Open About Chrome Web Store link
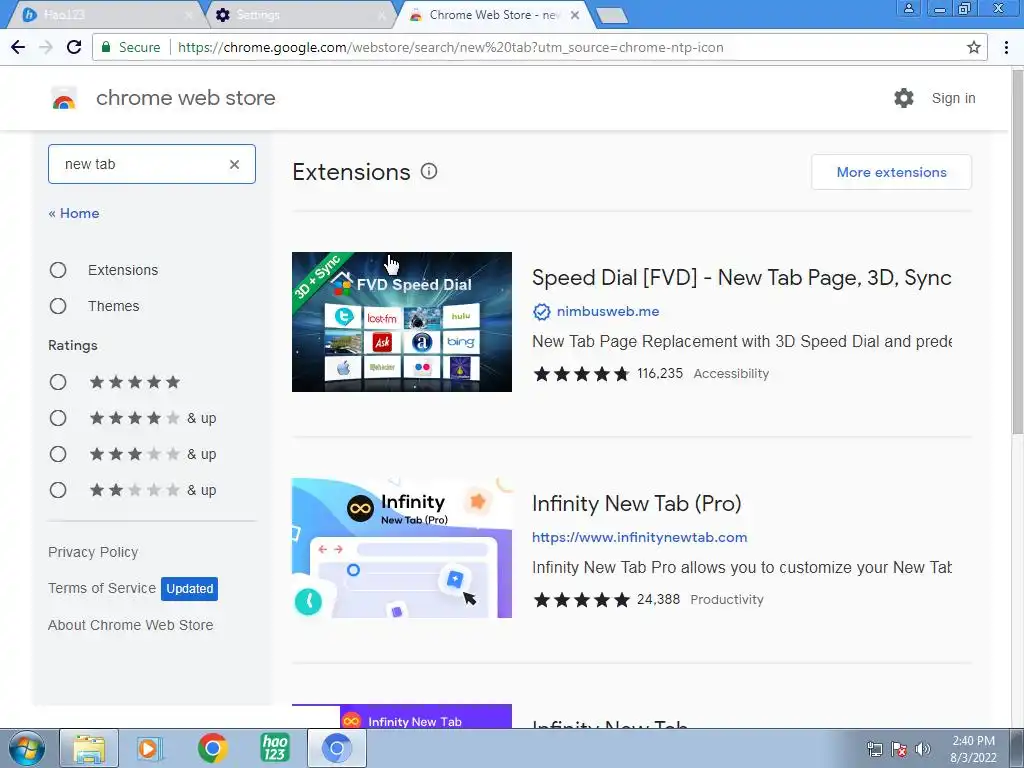The height and width of the screenshot is (768, 1024). tap(131, 625)
